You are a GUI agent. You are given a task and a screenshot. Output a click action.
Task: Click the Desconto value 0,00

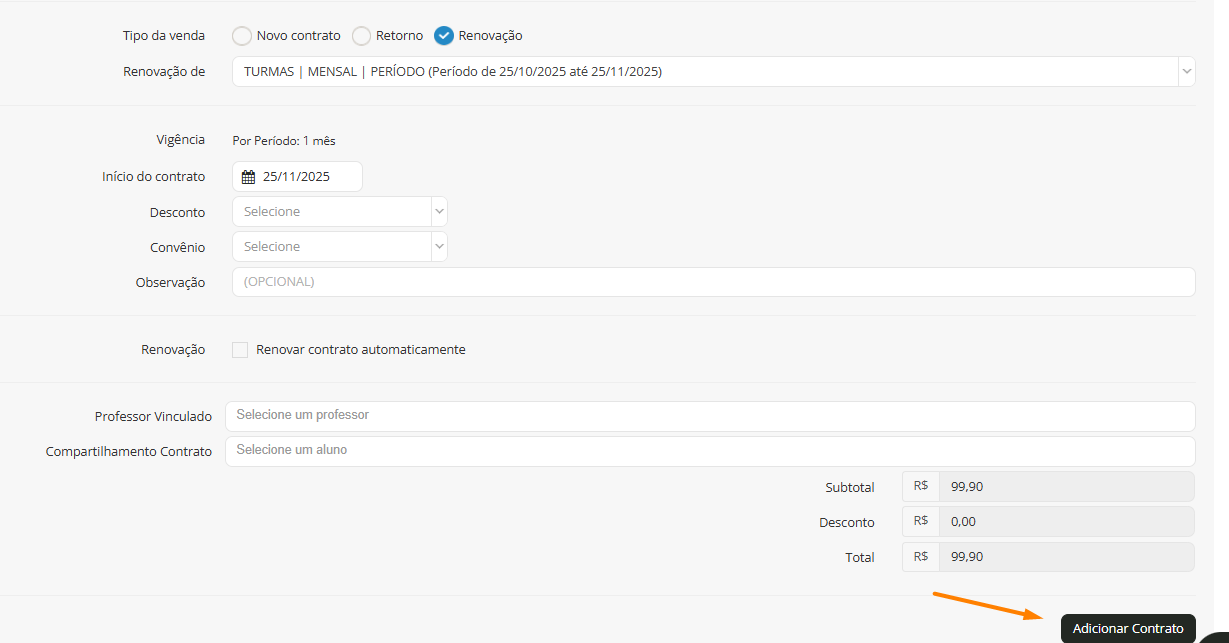[1066, 522]
